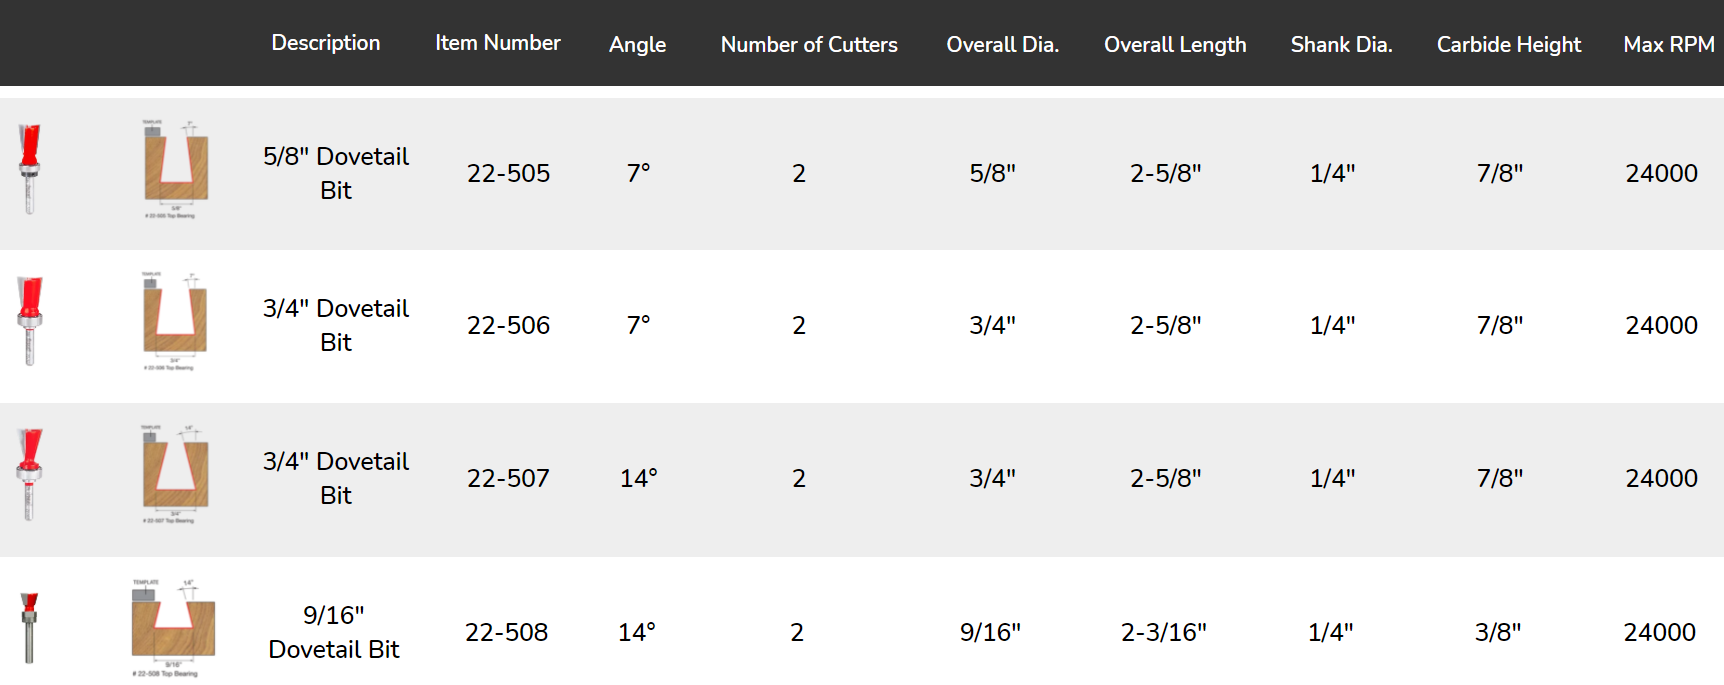The height and width of the screenshot is (685, 1724).
Task: Open the 22-507 dovetail cut diagram
Action: point(174,475)
